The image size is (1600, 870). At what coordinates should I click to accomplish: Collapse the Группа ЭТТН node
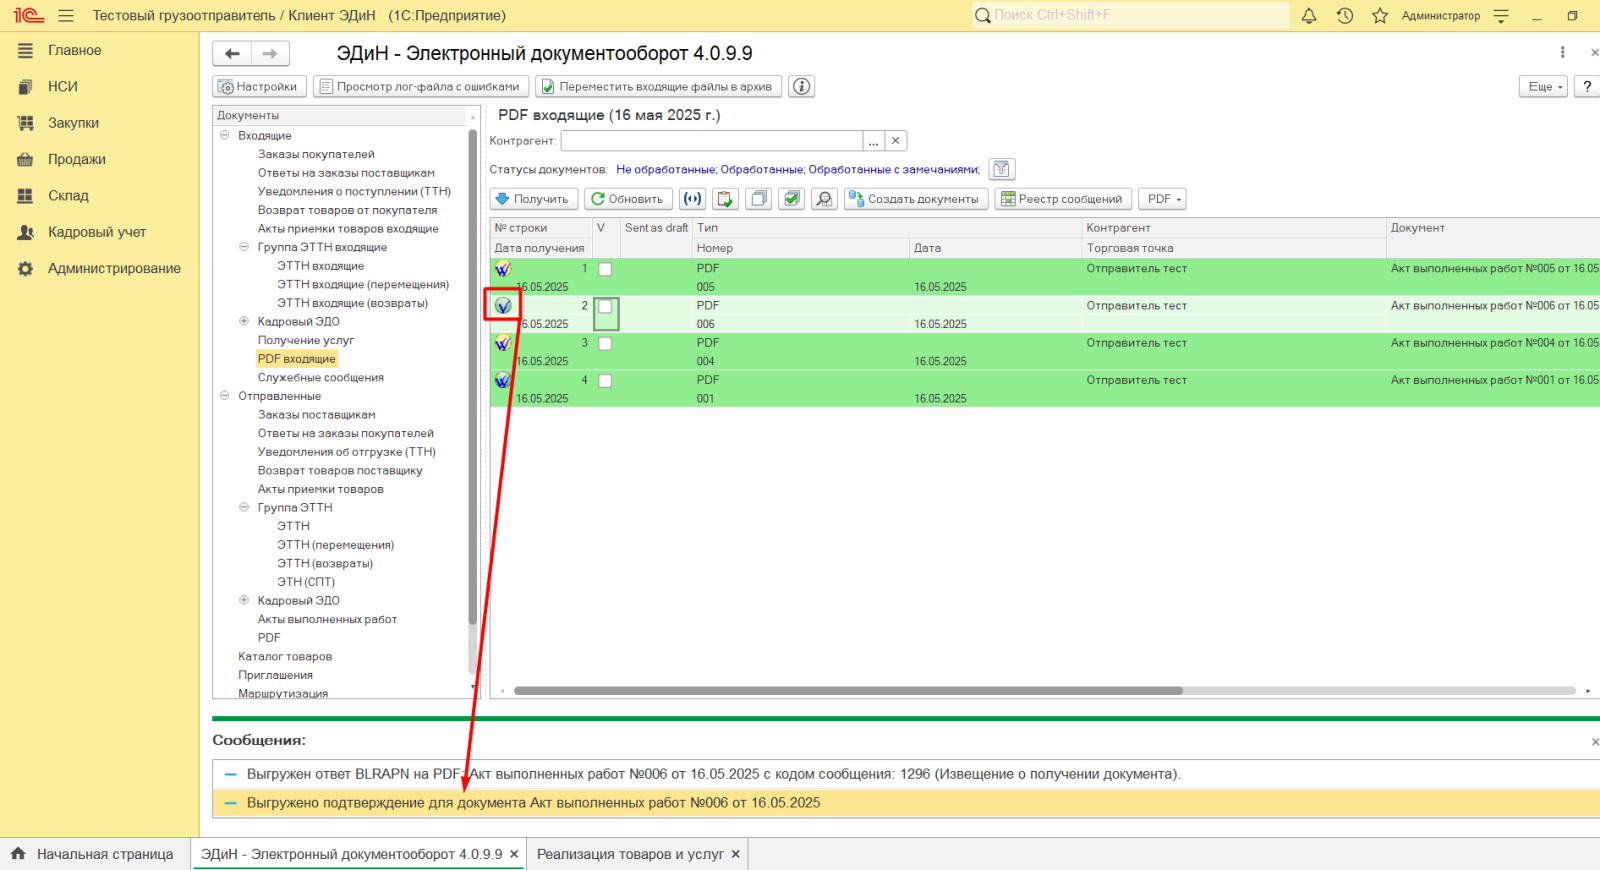(244, 507)
